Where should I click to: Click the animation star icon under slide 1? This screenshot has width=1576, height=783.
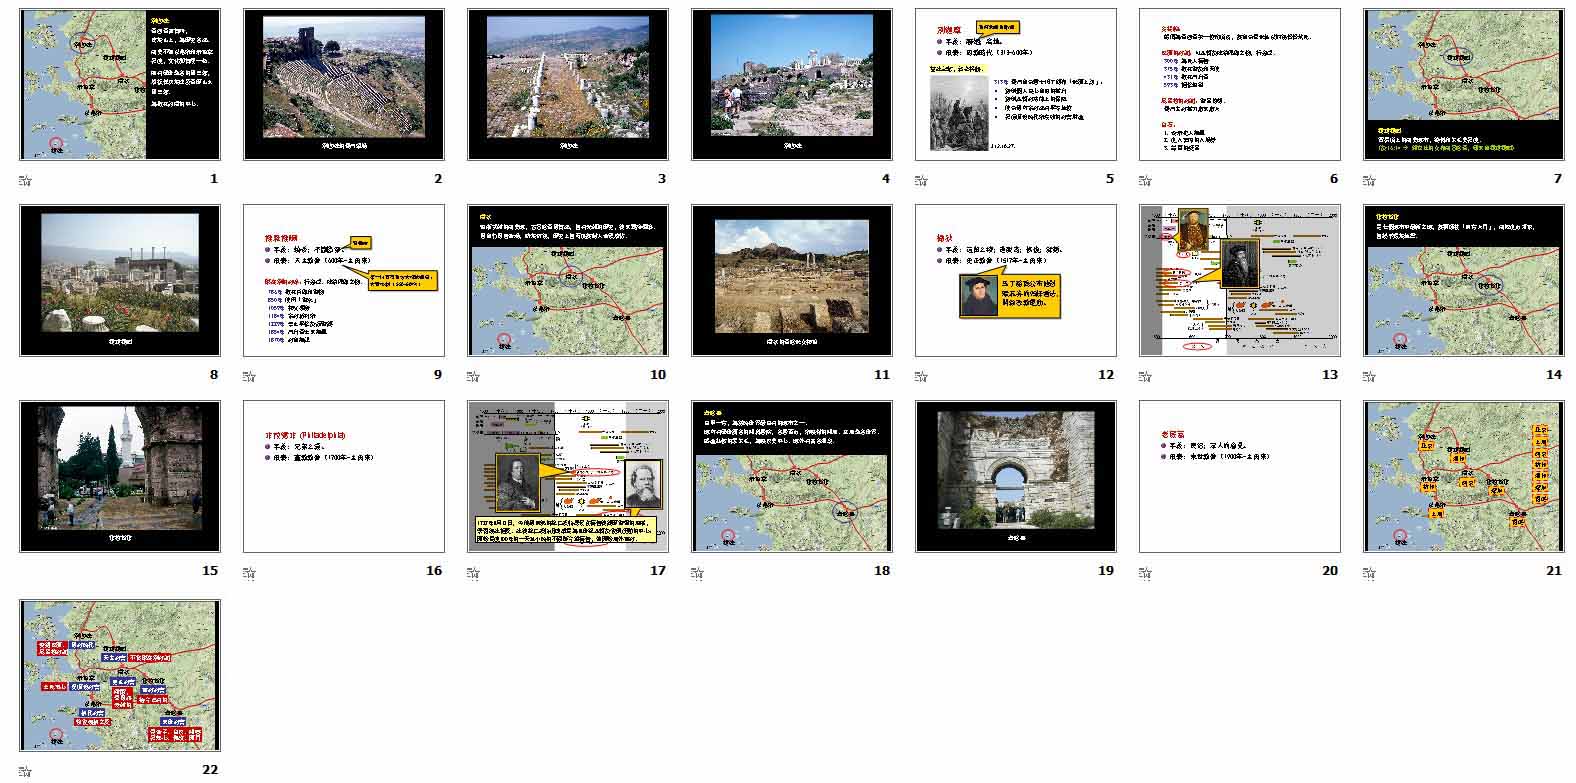coord(26,181)
